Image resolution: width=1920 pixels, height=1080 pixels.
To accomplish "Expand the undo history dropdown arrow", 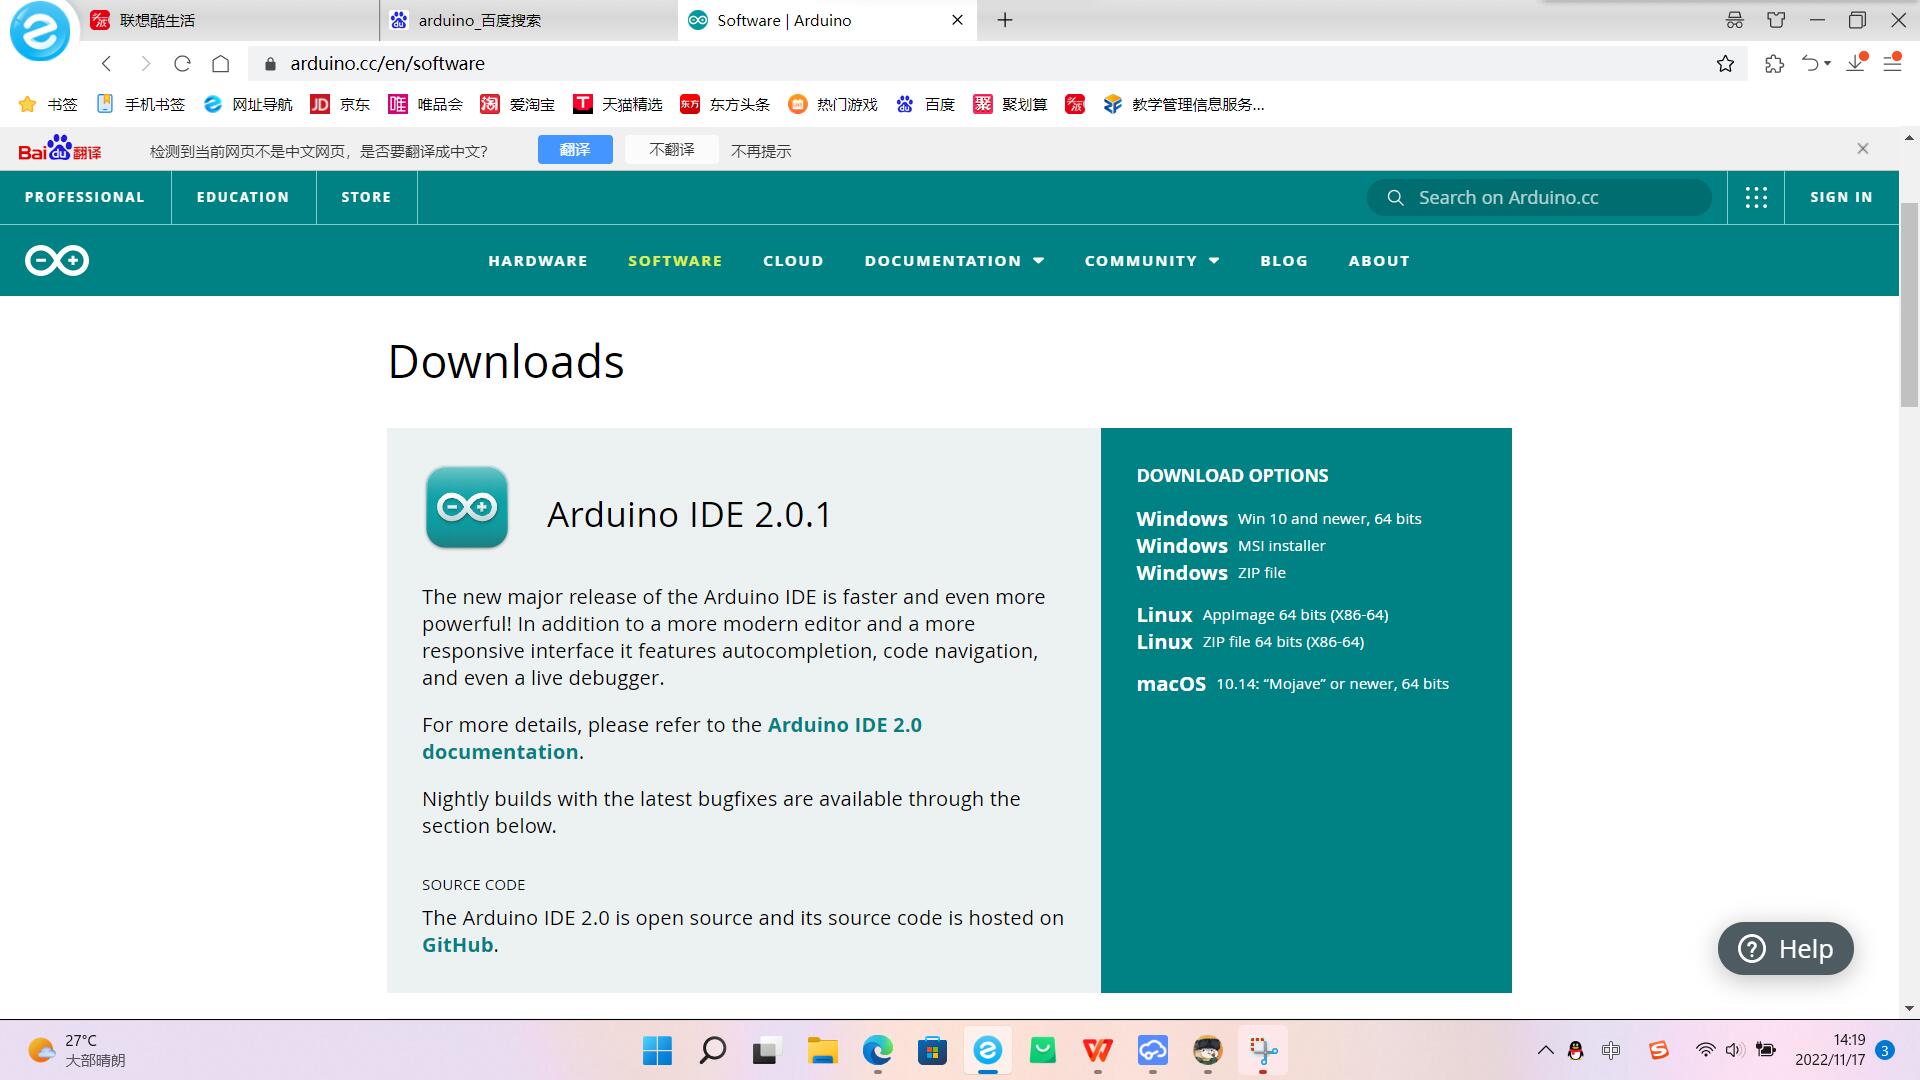I will (x=1828, y=64).
